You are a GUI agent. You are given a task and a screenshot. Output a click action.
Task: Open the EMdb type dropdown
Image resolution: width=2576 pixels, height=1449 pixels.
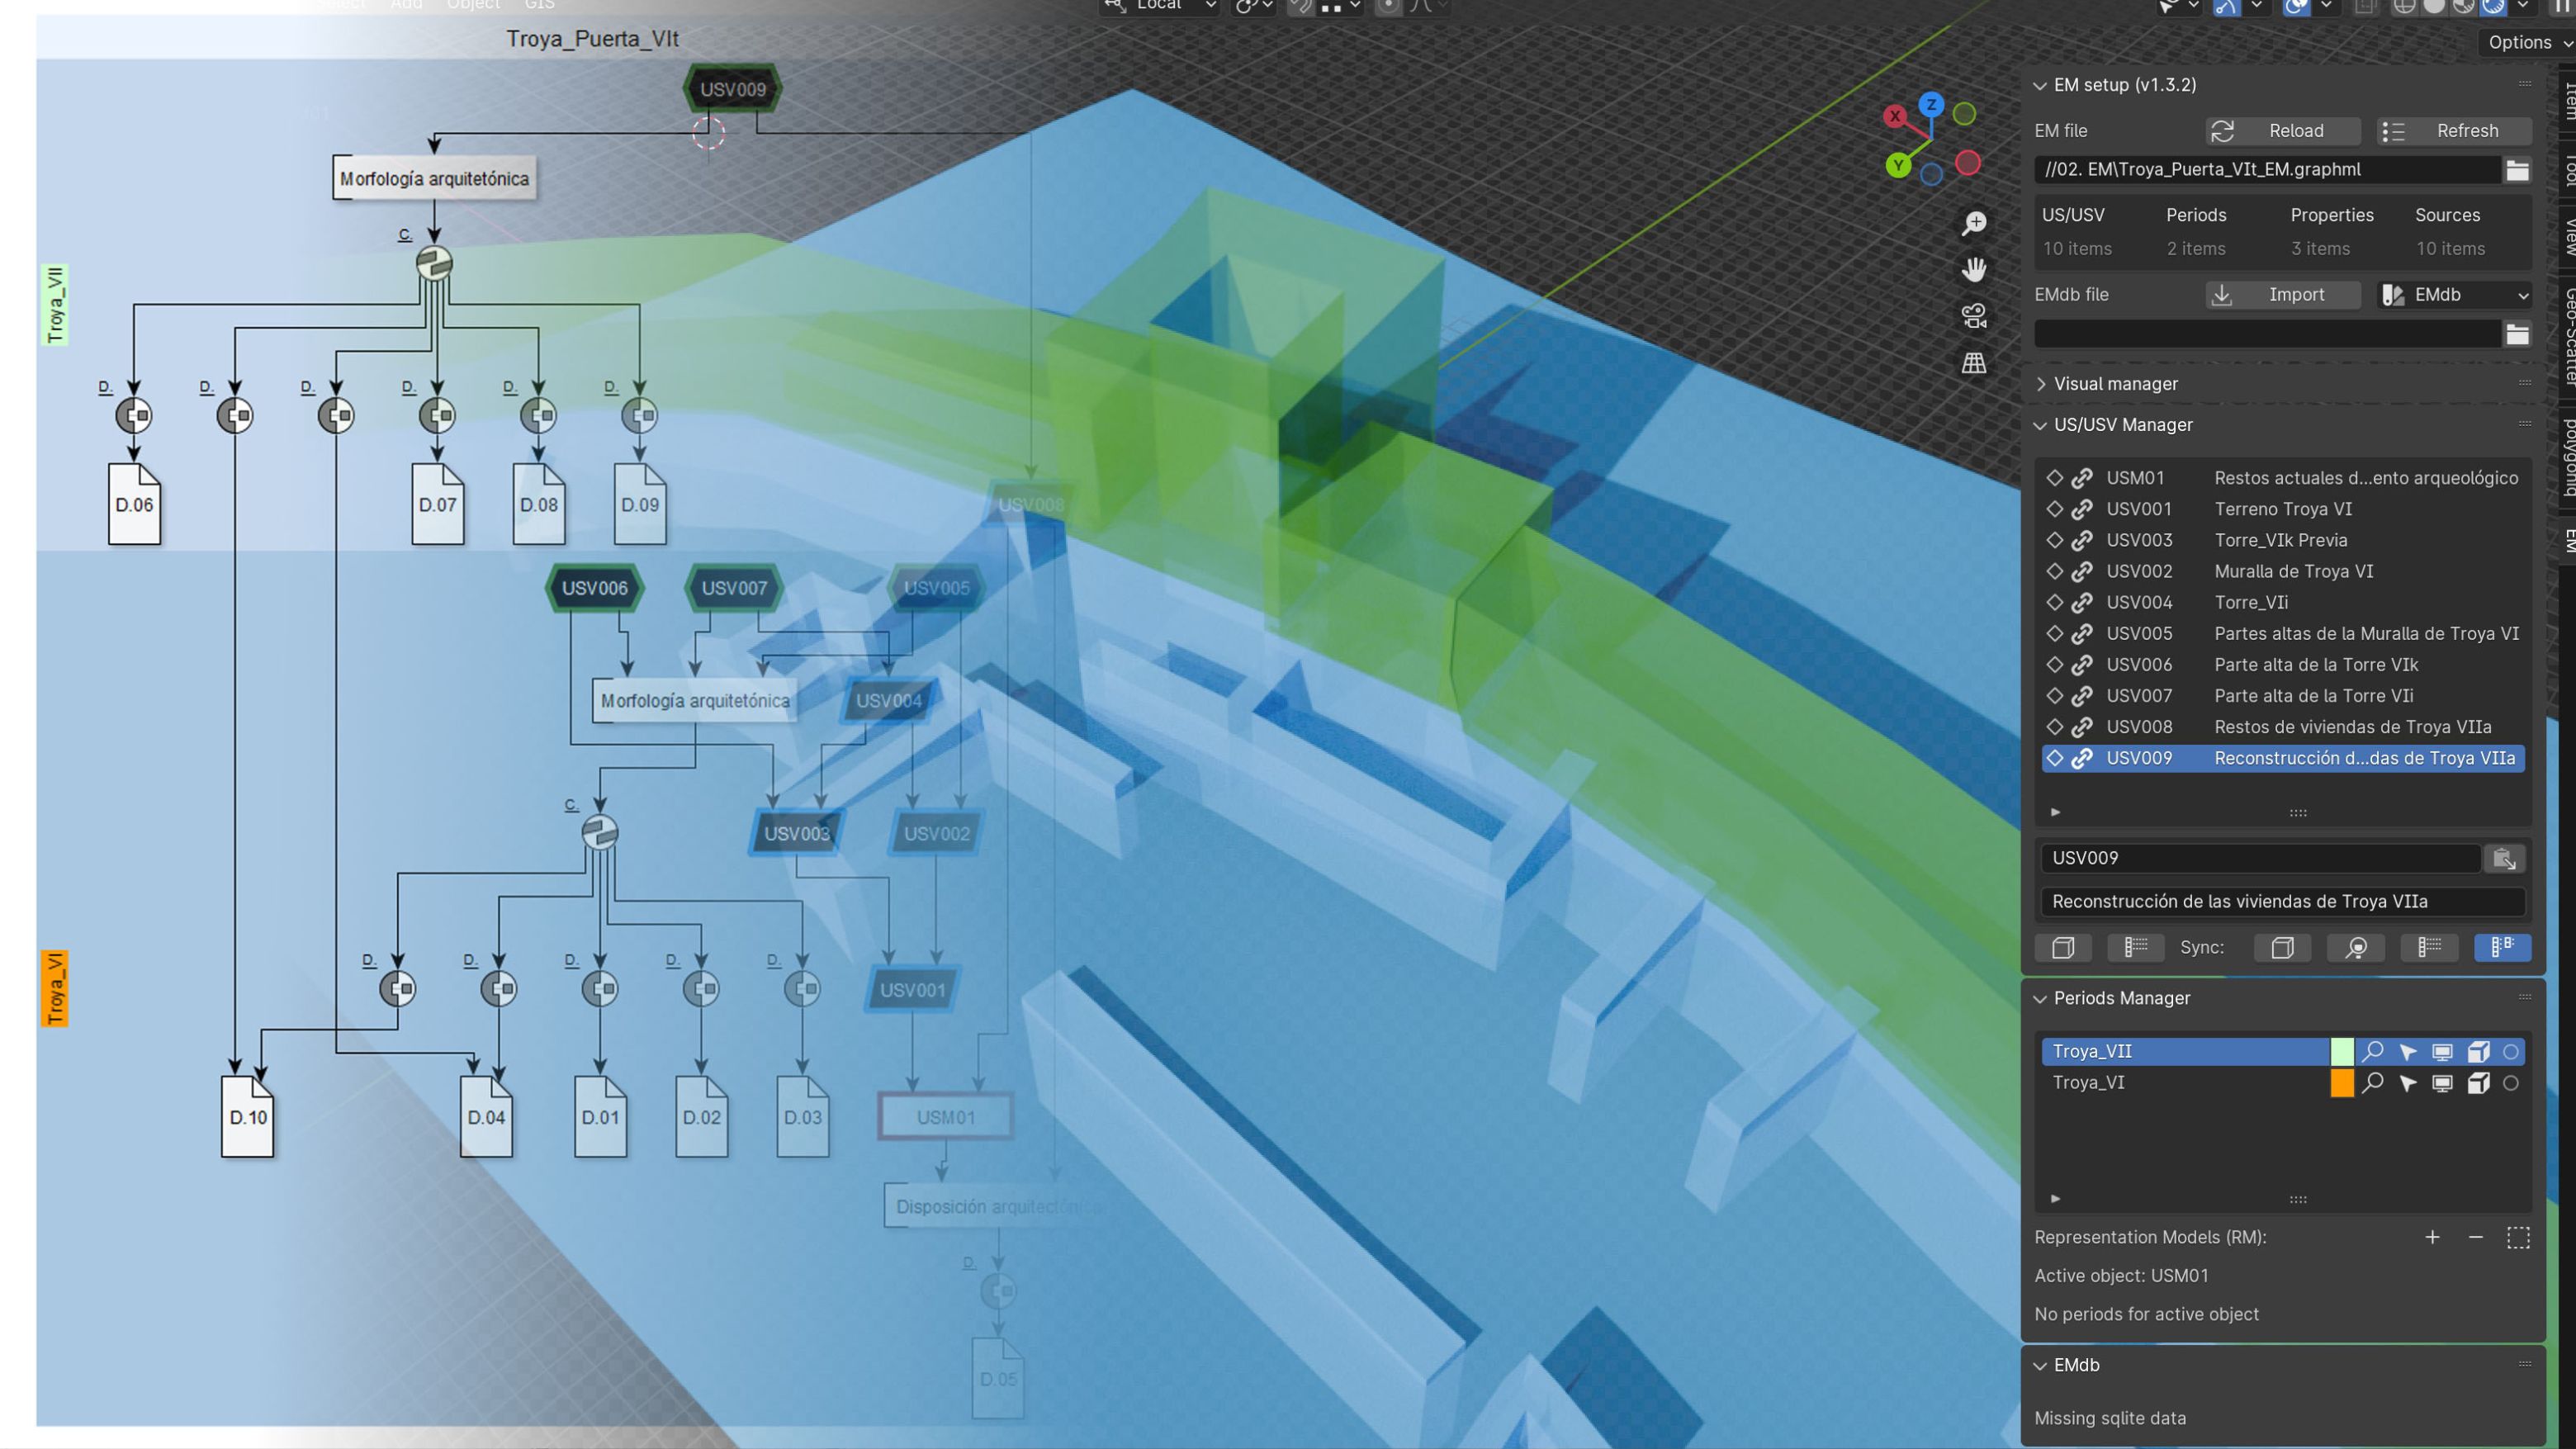pos(2455,295)
